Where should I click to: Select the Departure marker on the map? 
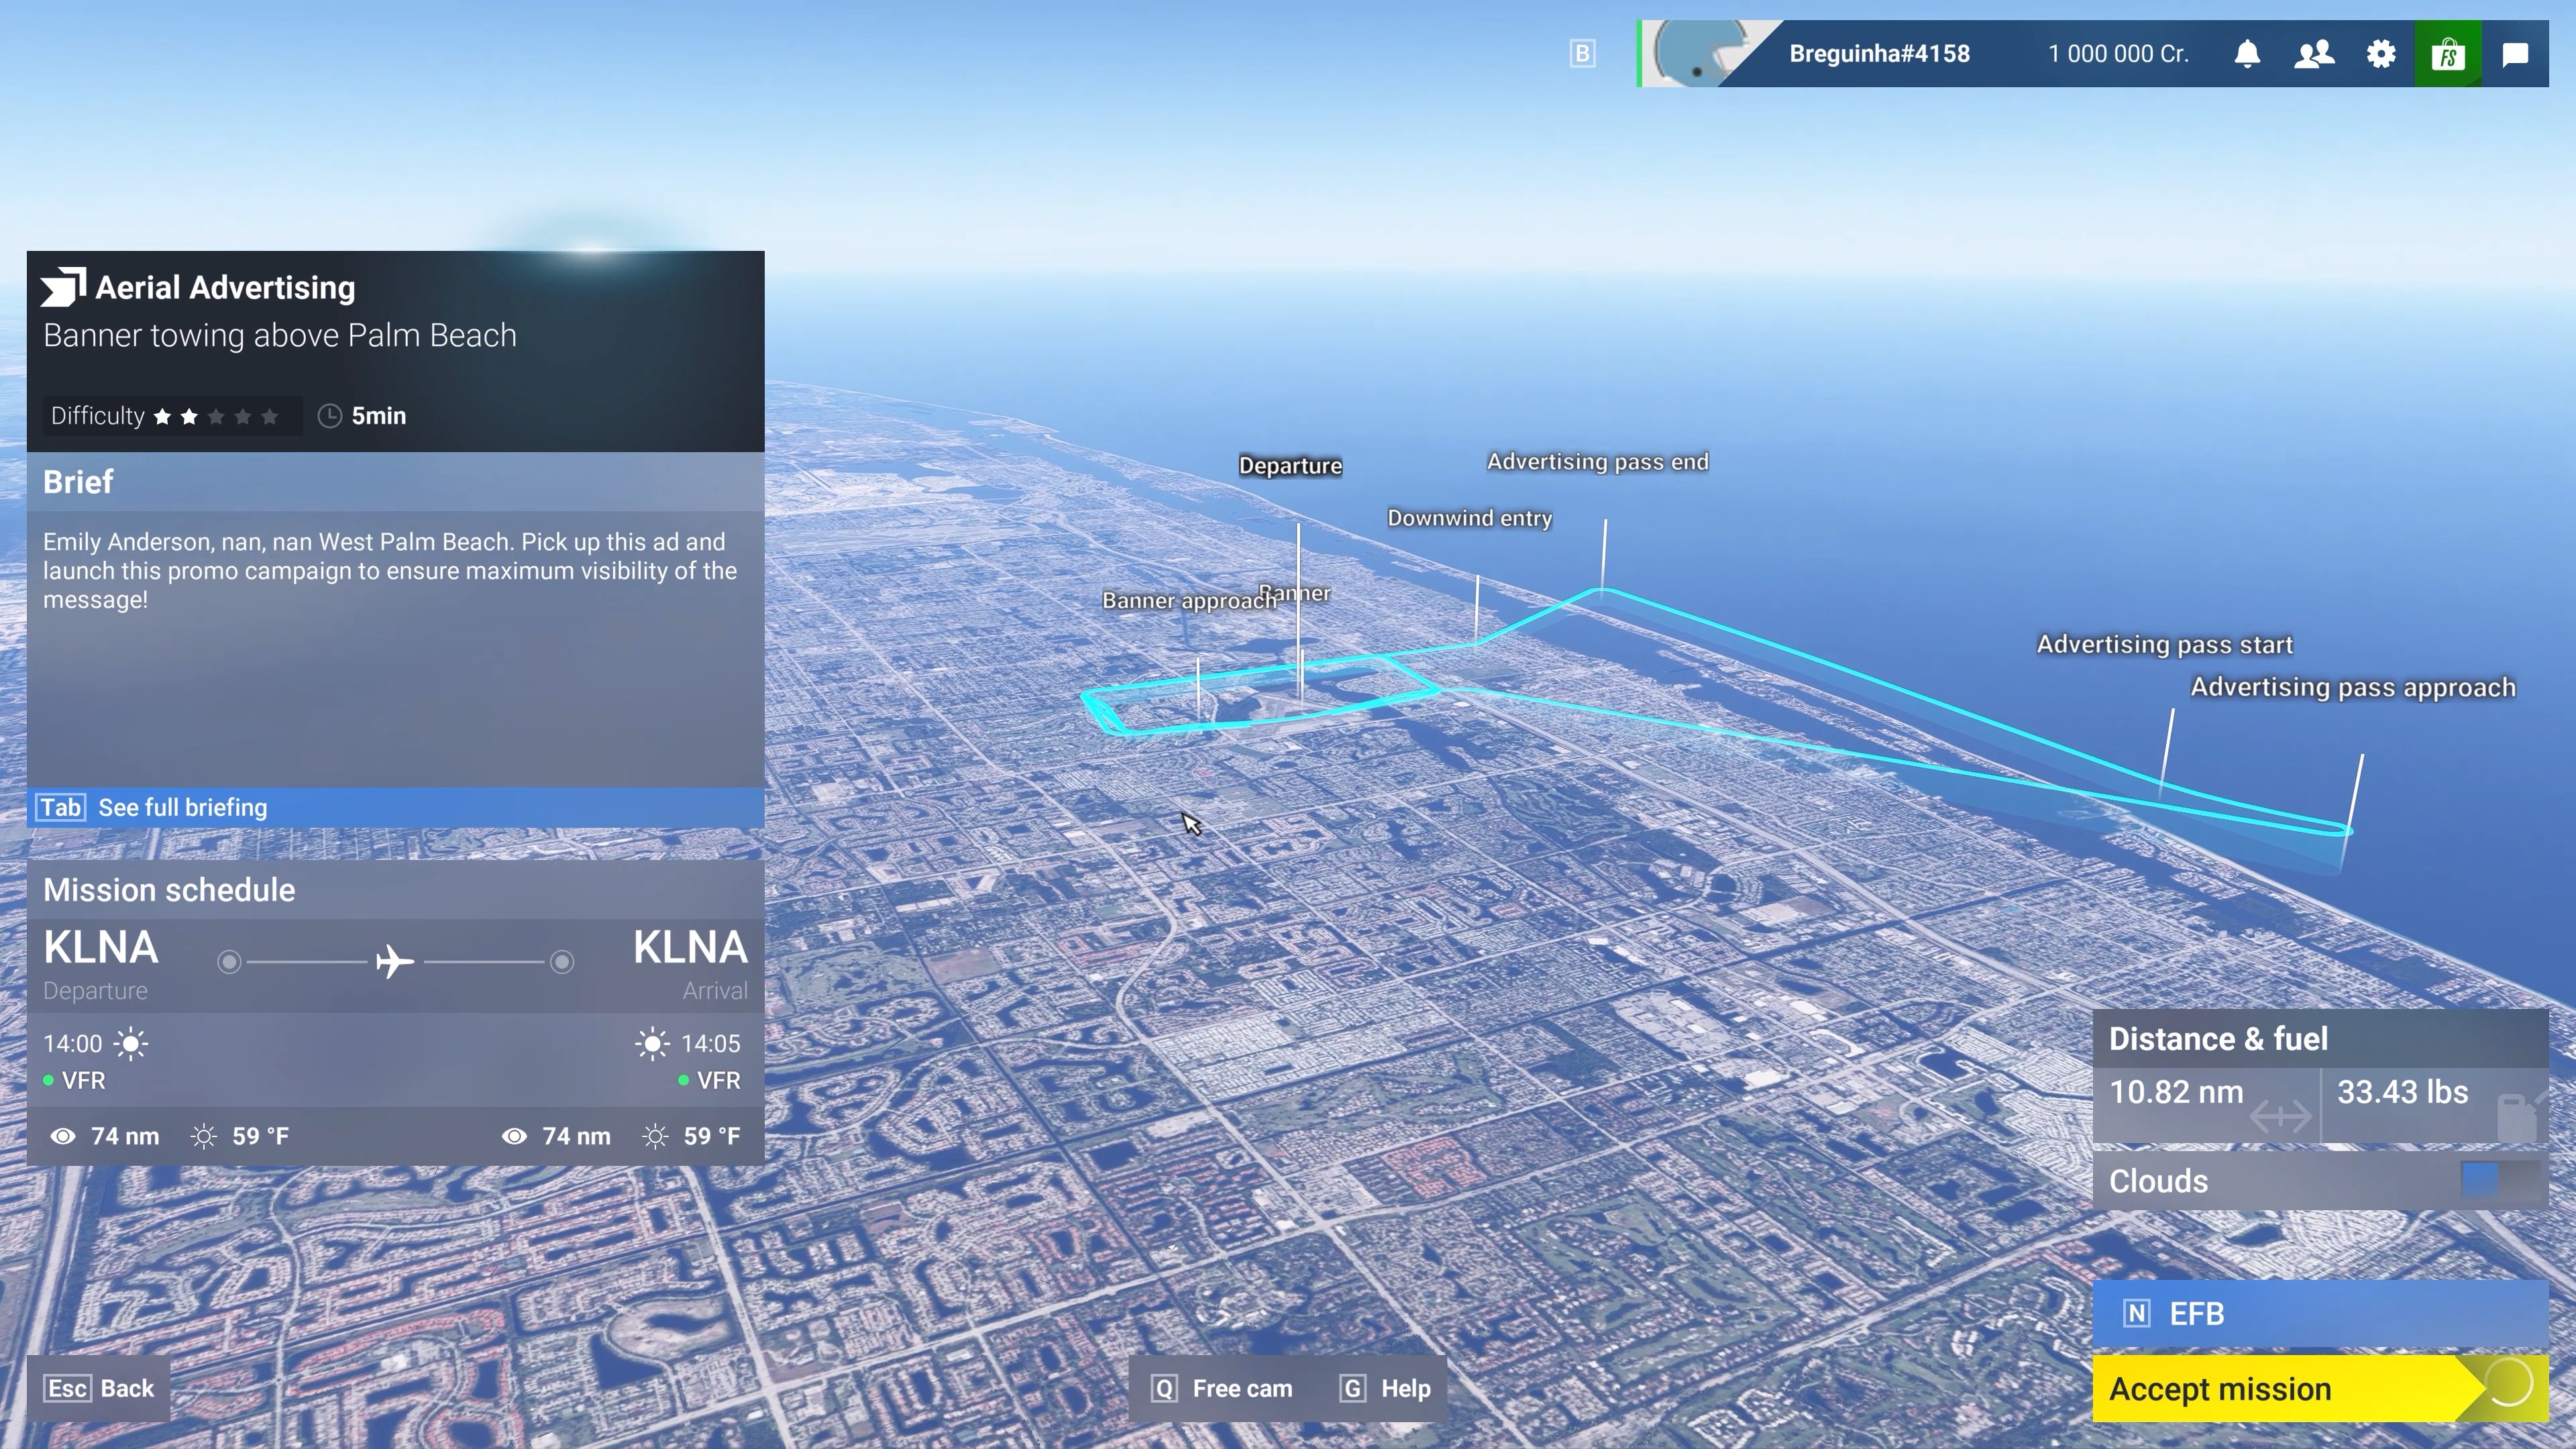click(1290, 465)
